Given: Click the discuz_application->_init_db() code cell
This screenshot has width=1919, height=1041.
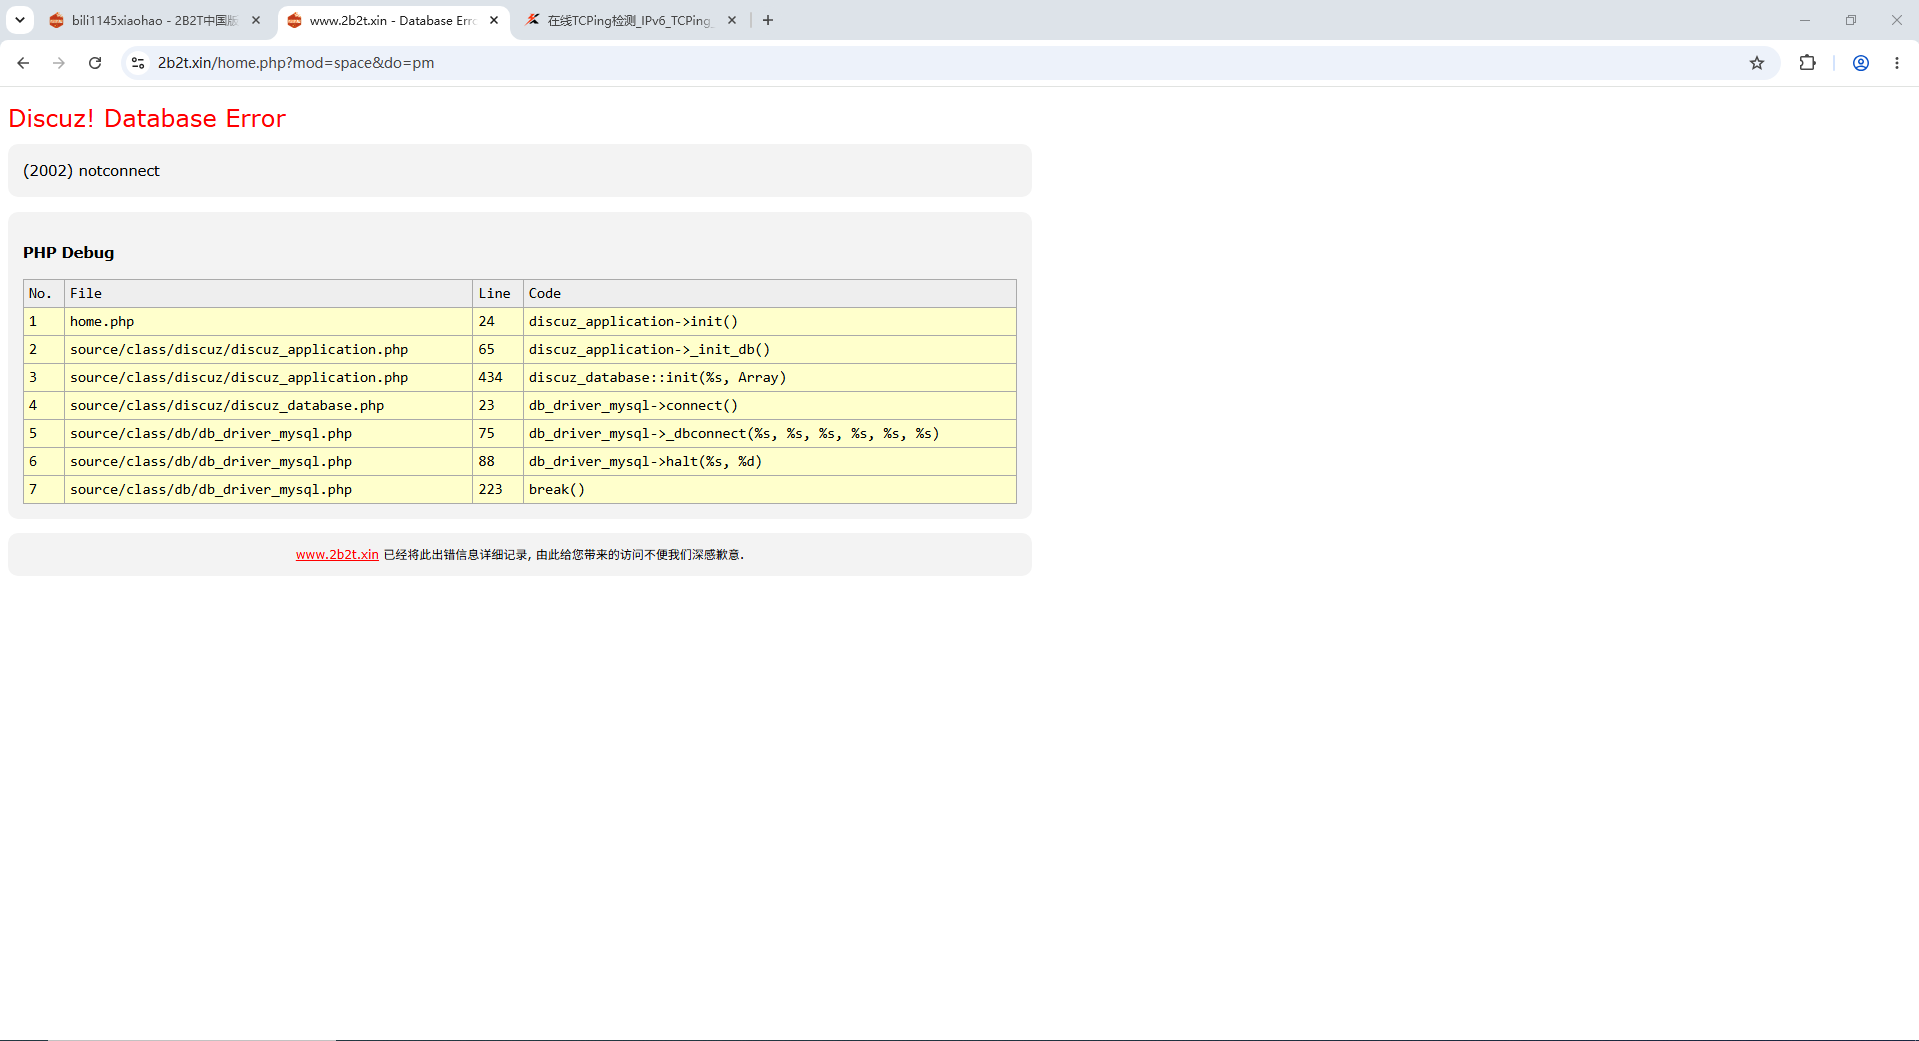Looking at the screenshot, I should (769, 350).
